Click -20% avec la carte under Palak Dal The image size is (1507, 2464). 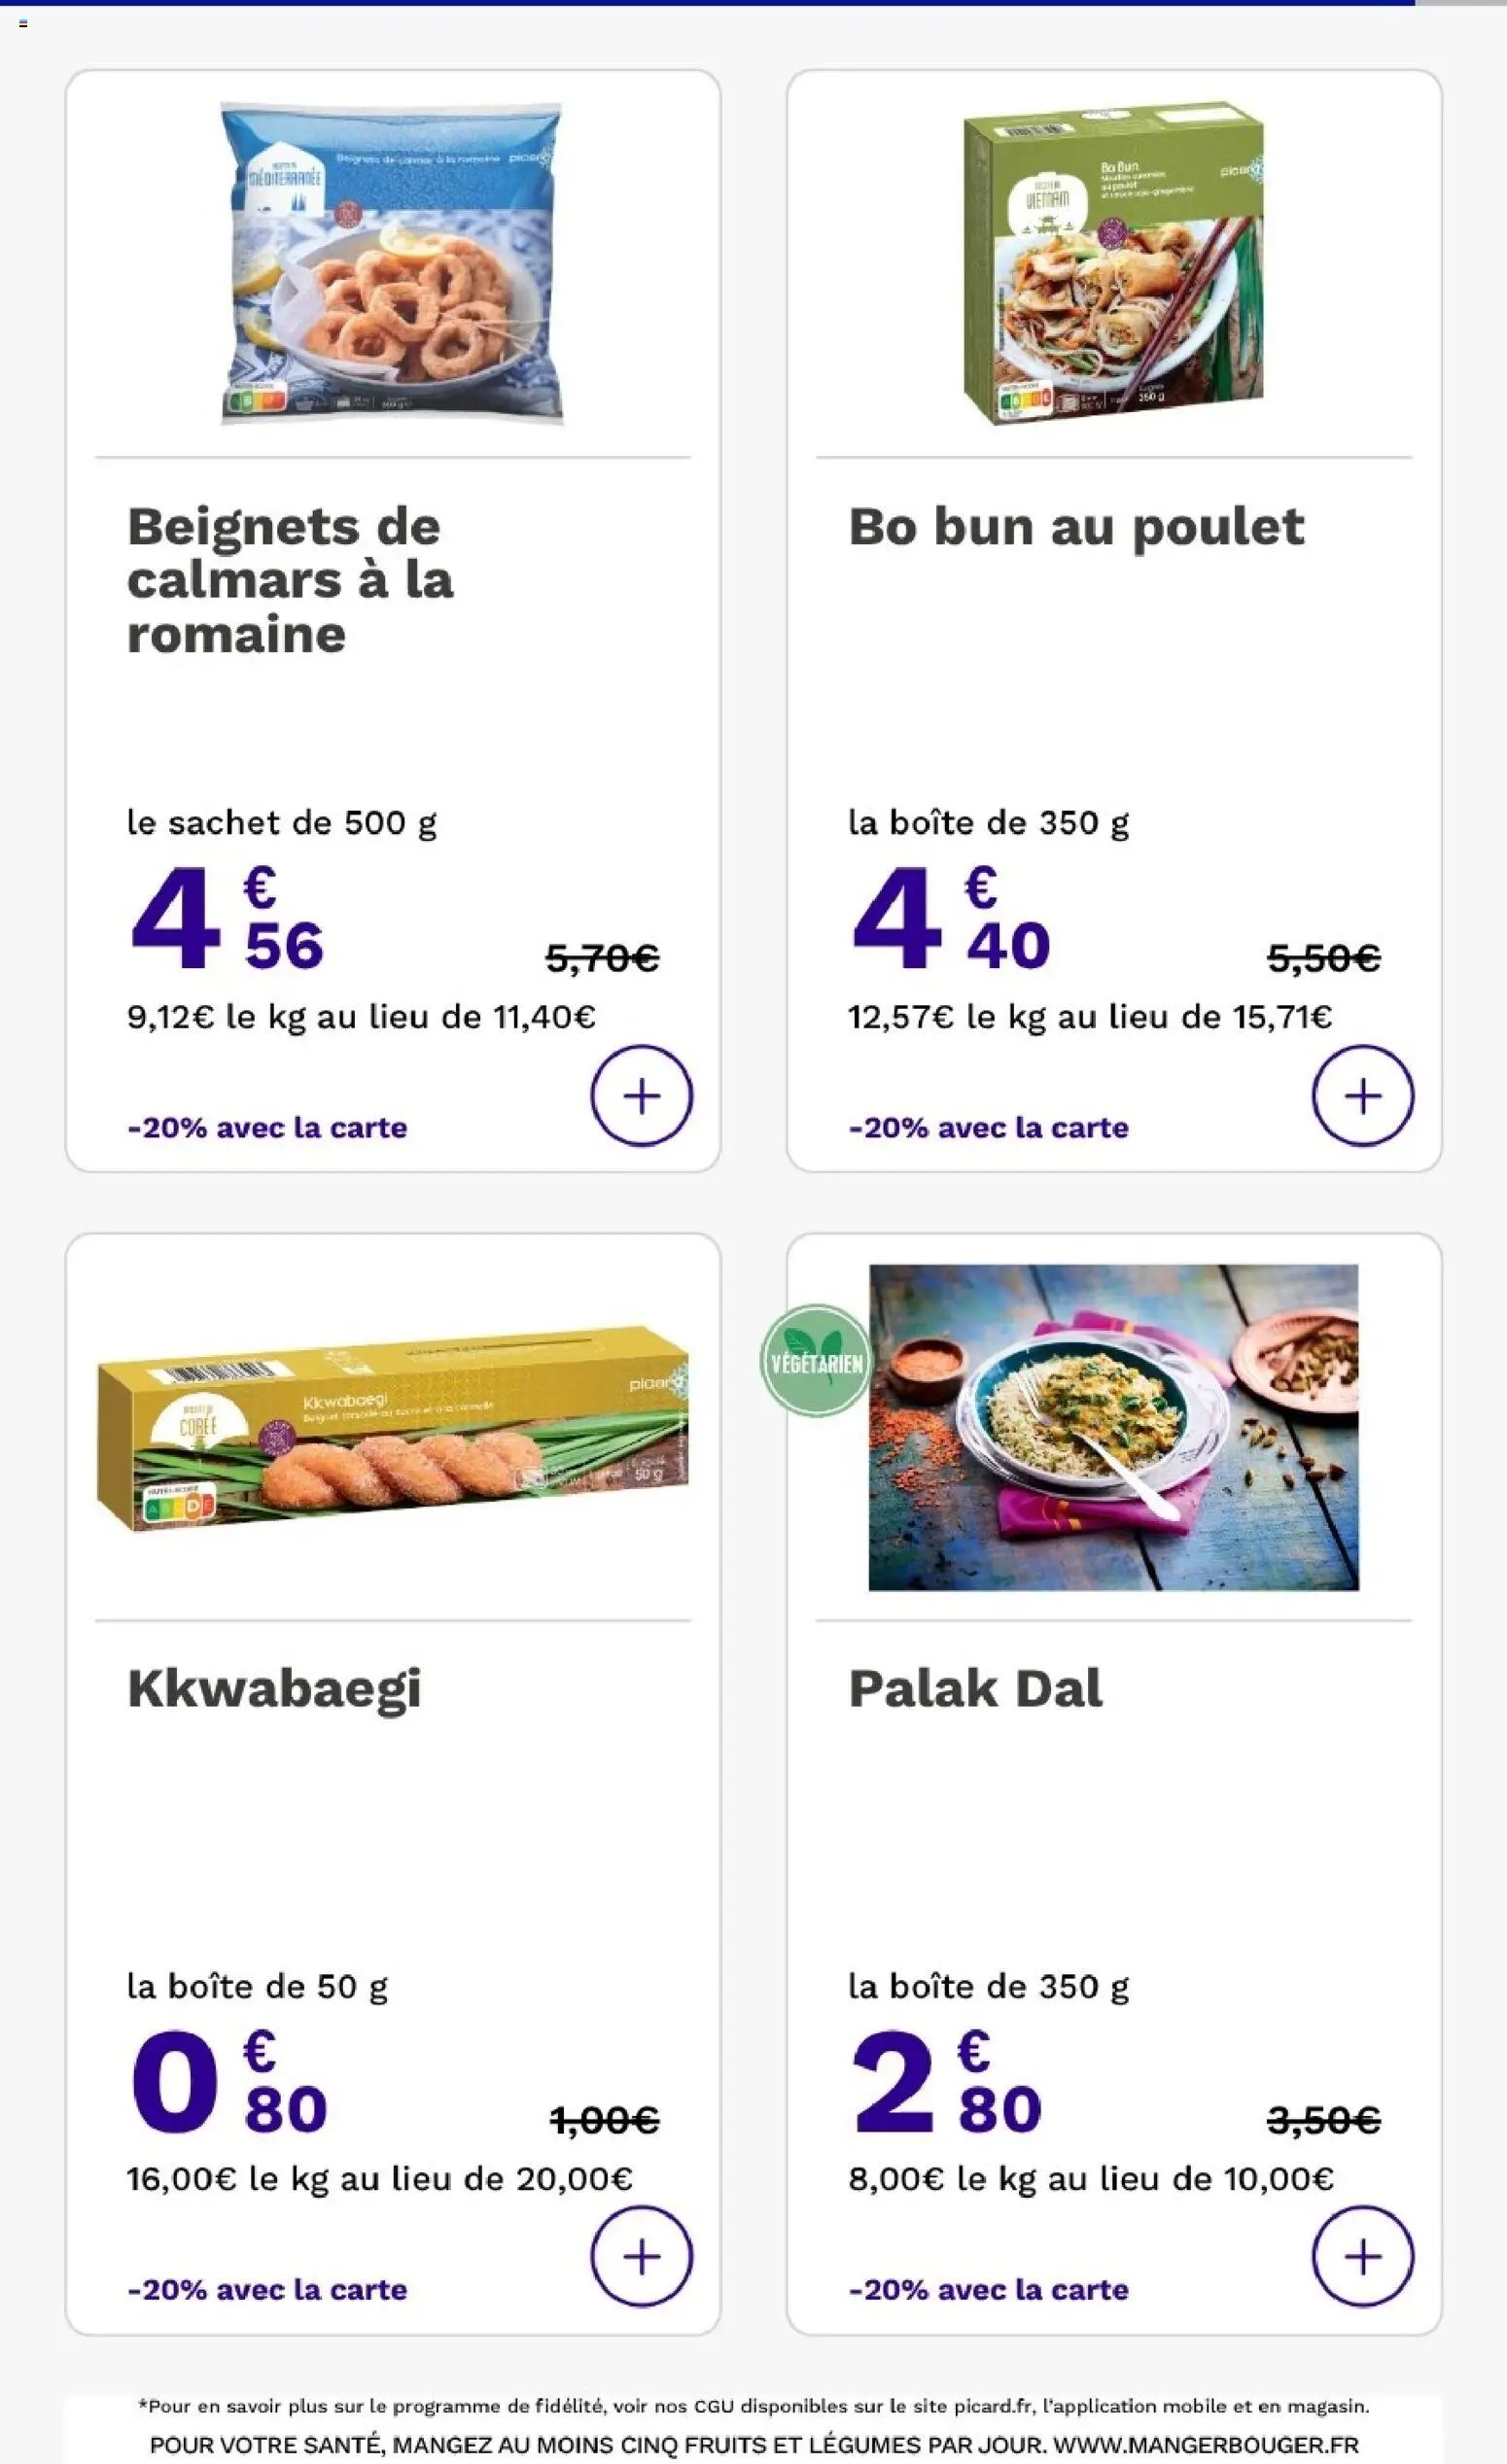[988, 2289]
